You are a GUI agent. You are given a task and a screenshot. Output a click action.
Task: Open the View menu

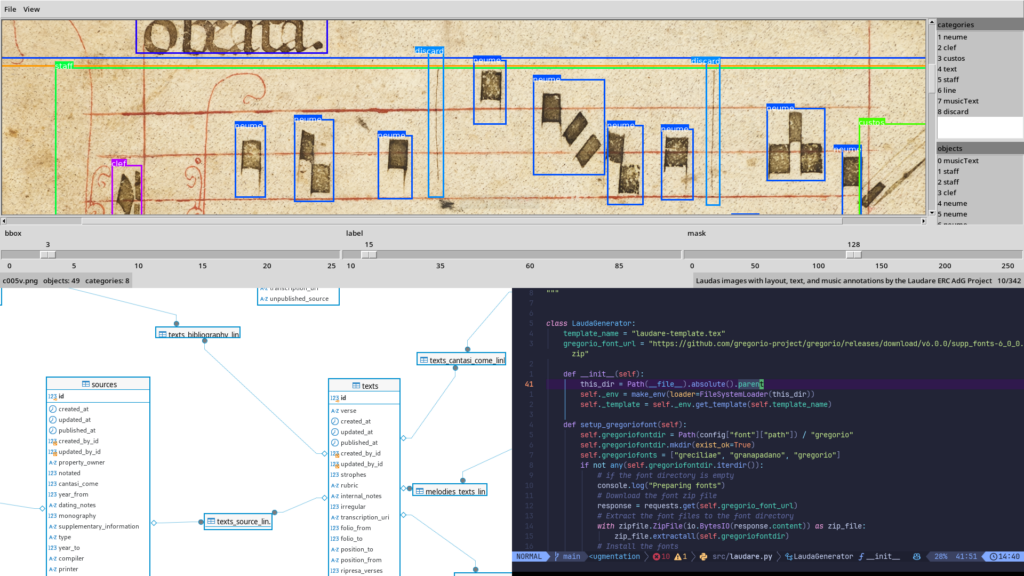(x=31, y=9)
